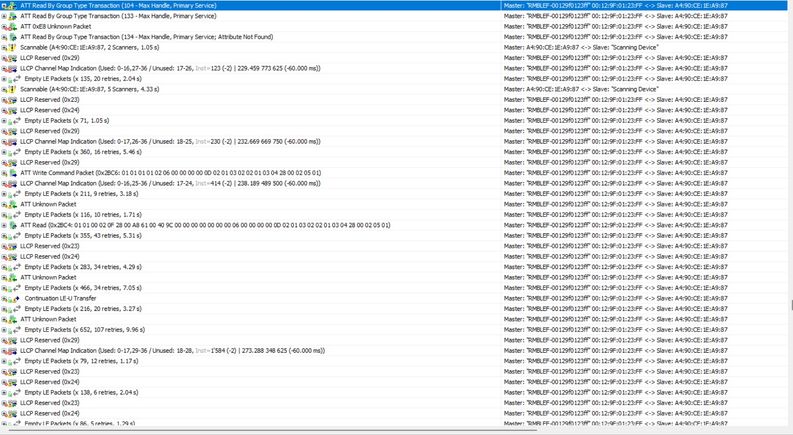Select 'Empty LE Packets (x 355, 43 retries, 5.31 s)'
793x435 pixels.
[83, 236]
